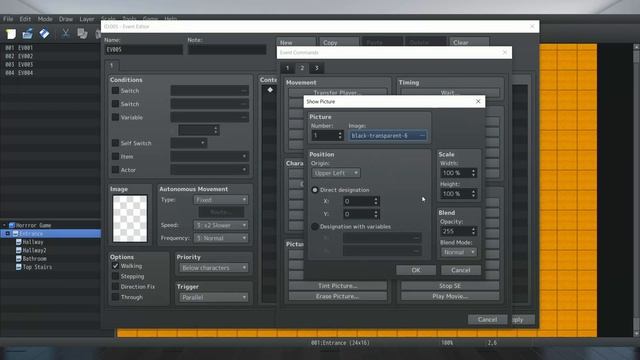Click Erase Picture command button
Screen dimensions: 640x360
(x=338, y=296)
